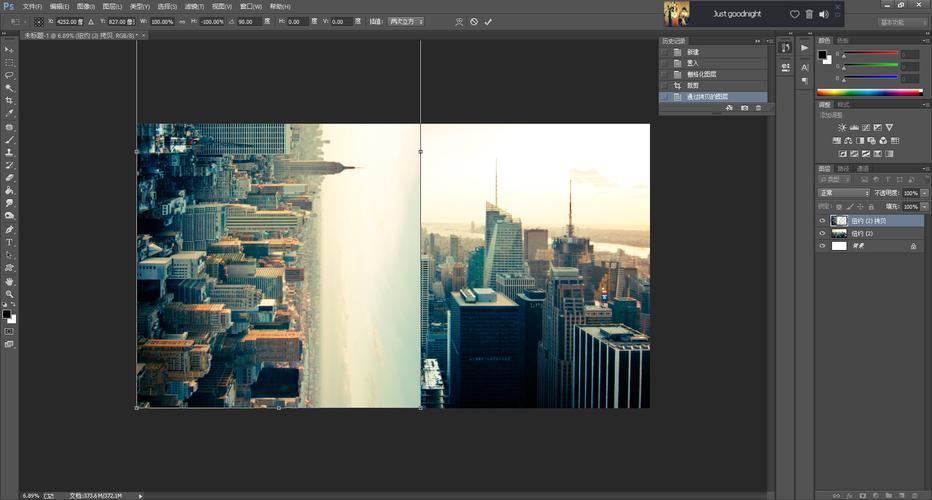Toggle the eye icon of 背景 layer

tap(822, 245)
